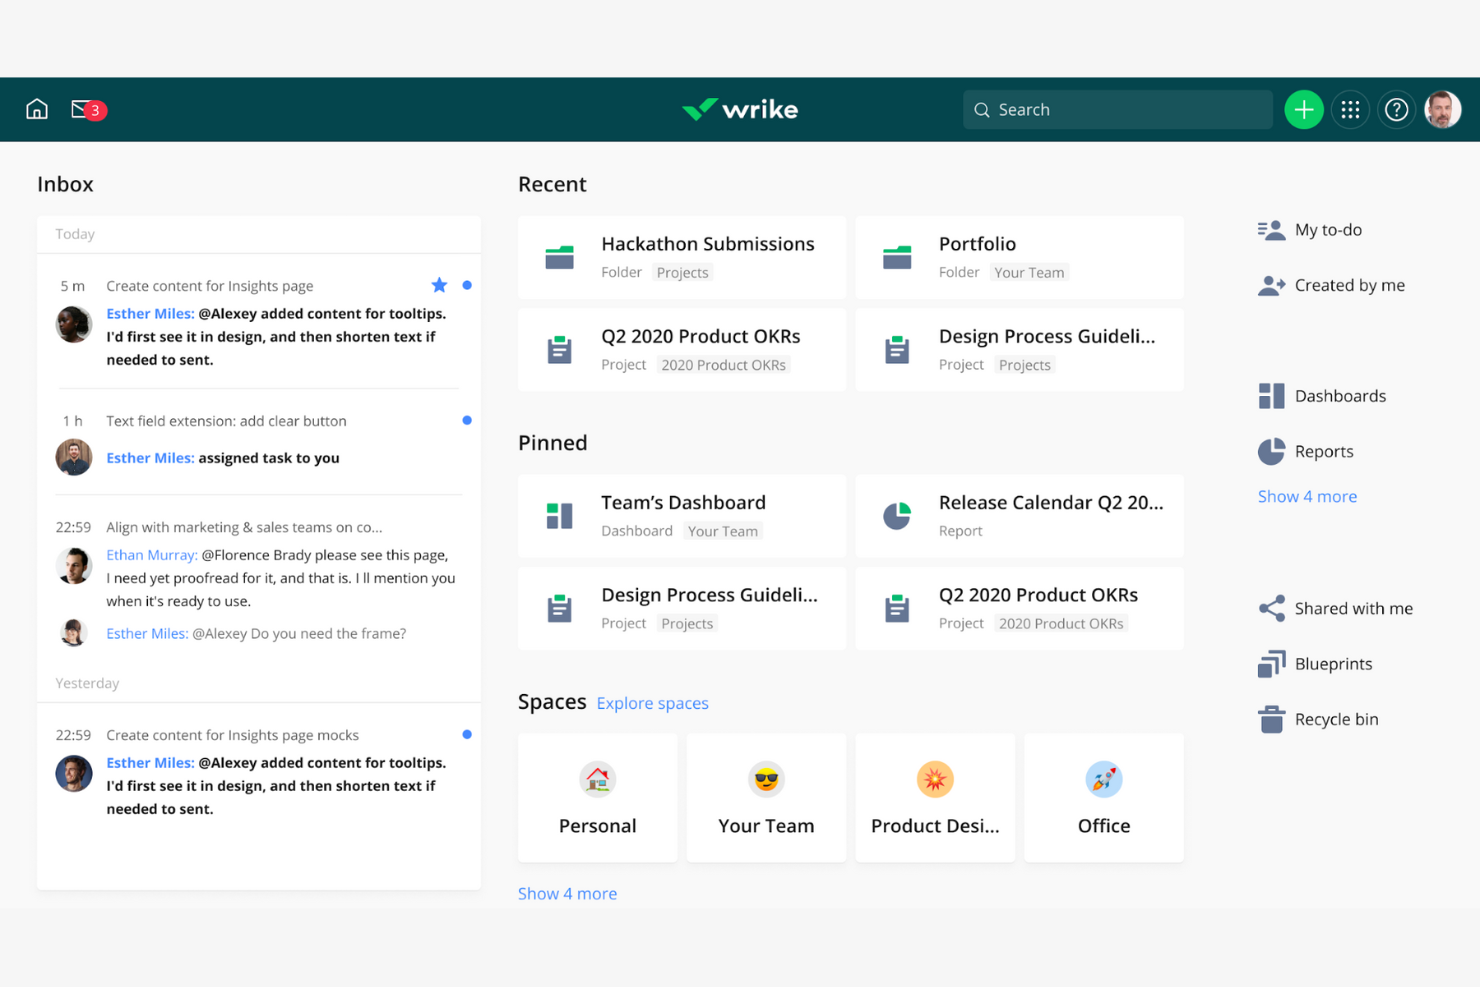Viewport: 1480px width, 987px height.
Task: Open the apps grid launcher icon
Action: tap(1350, 109)
